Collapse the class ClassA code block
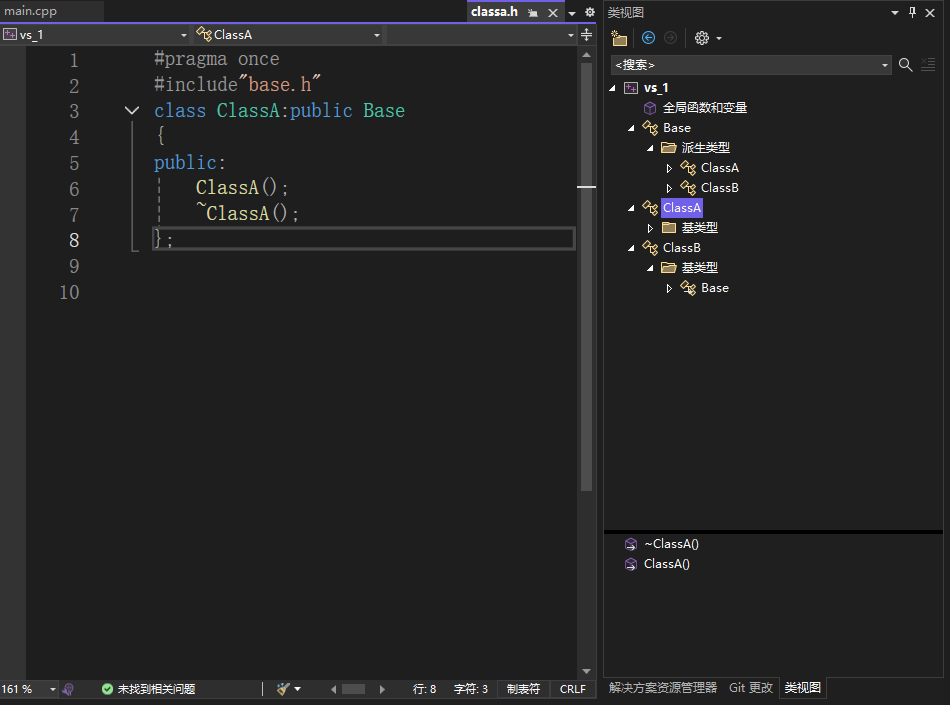950x705 pixels. [131, 110]
